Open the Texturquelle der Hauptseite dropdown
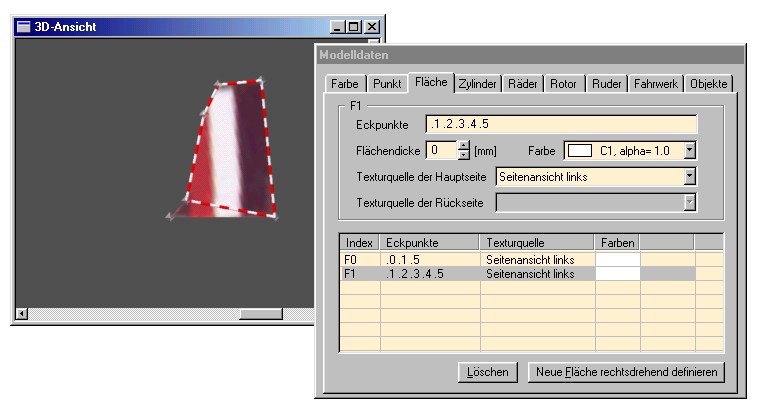This screenshot has height=408, width=758. click(x=689, y=177)
